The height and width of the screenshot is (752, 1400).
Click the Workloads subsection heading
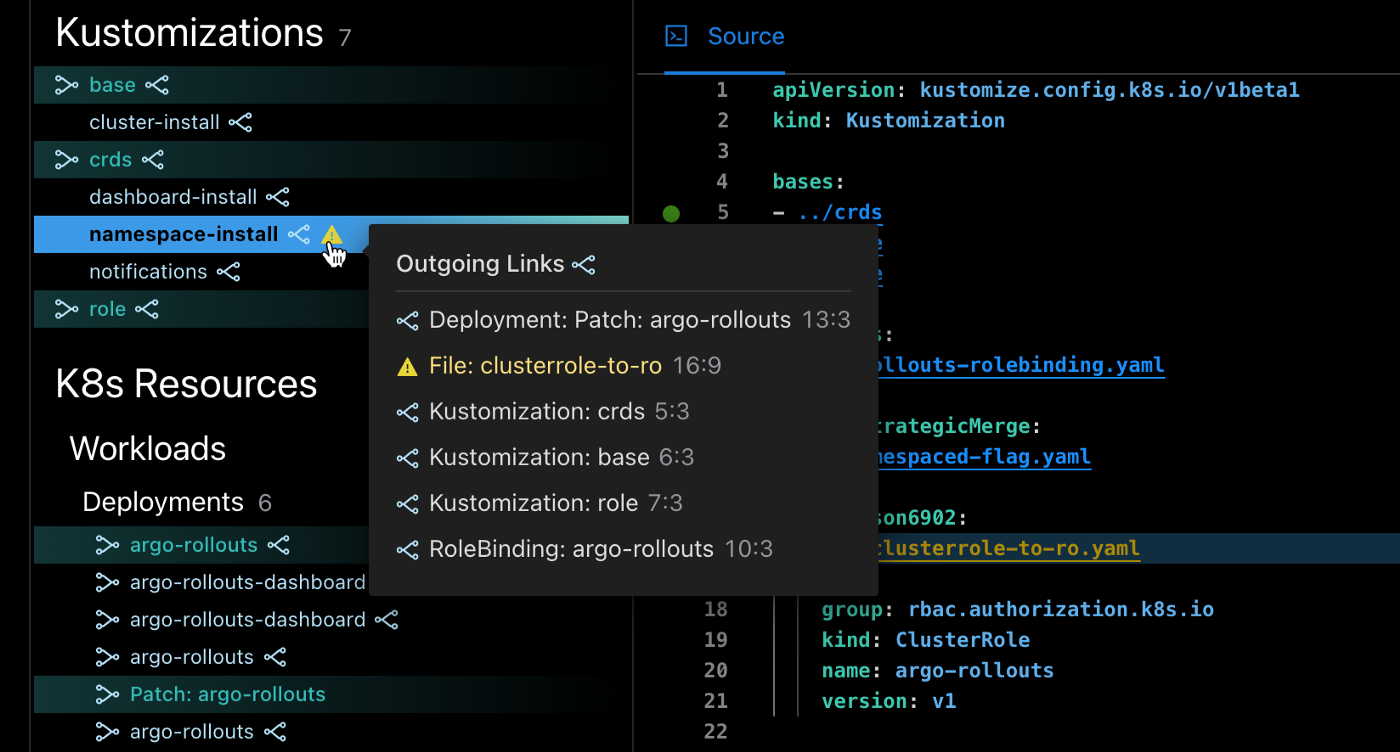pos(148,448)
